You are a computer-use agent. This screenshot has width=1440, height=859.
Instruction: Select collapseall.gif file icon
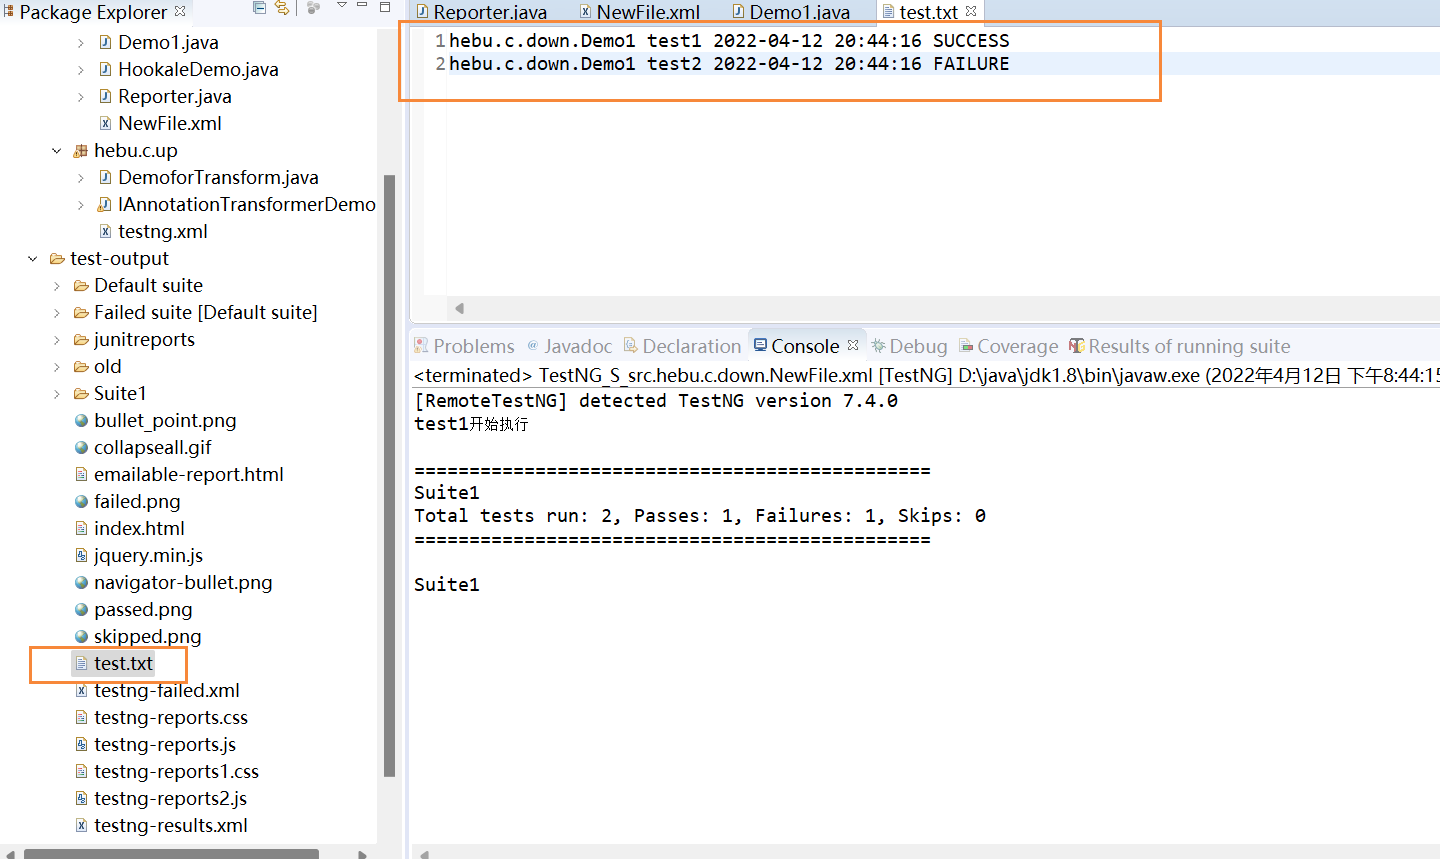82,448
